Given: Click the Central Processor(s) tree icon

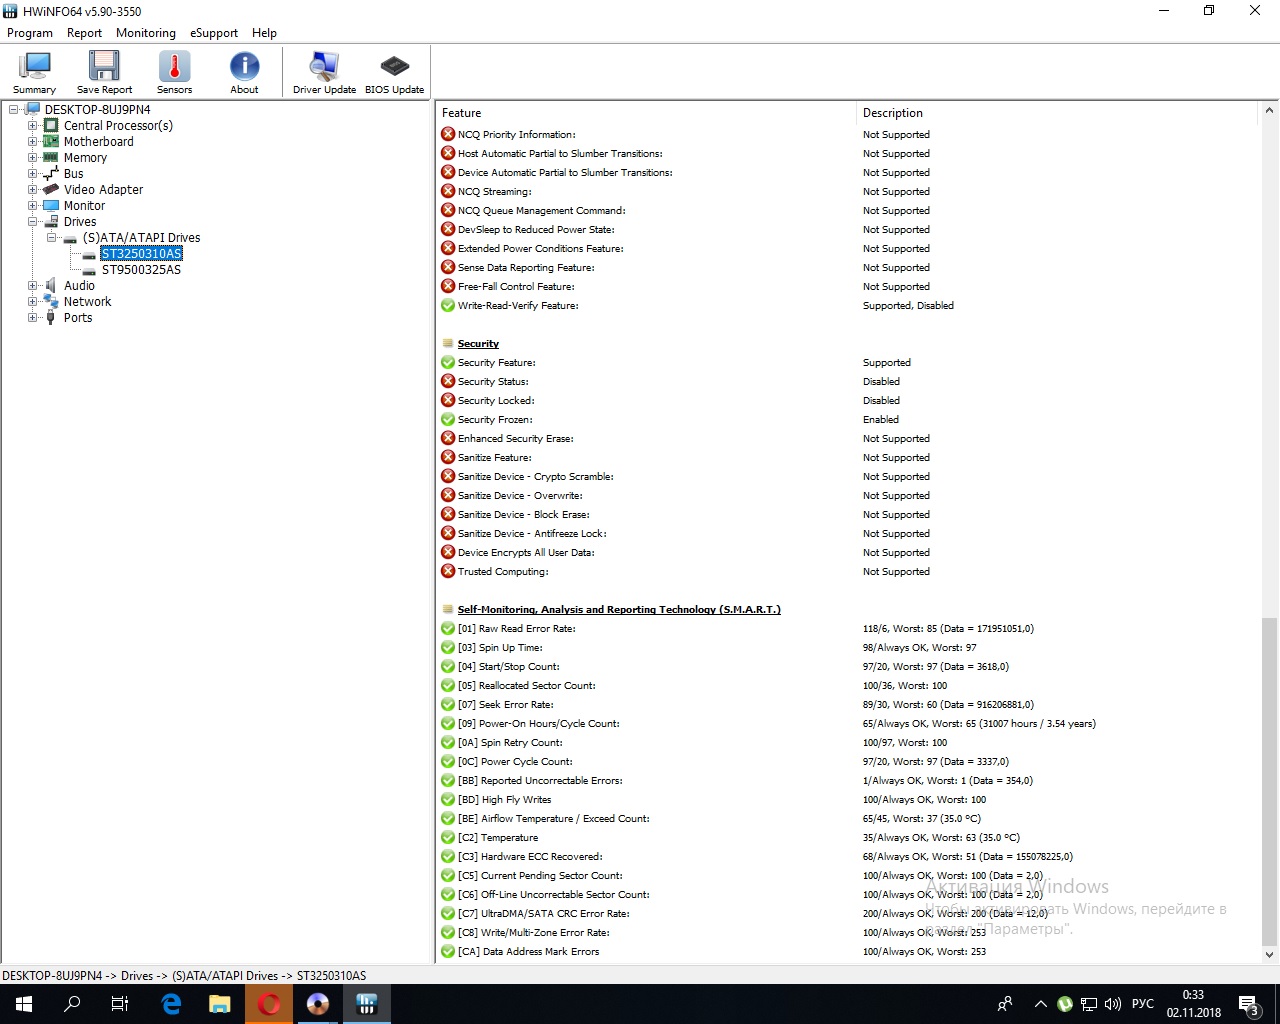Looking at the screenshot, I should [51, 126].
